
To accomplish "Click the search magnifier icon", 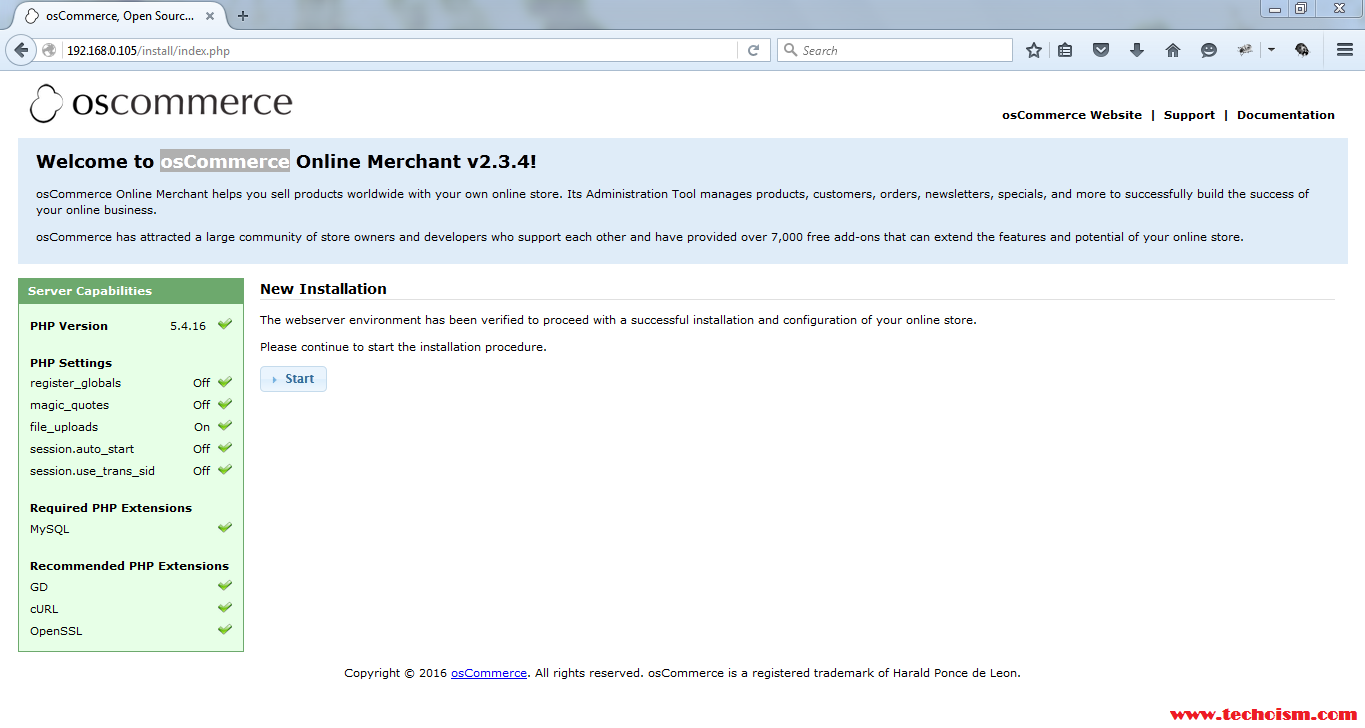I will coord(790,50).
